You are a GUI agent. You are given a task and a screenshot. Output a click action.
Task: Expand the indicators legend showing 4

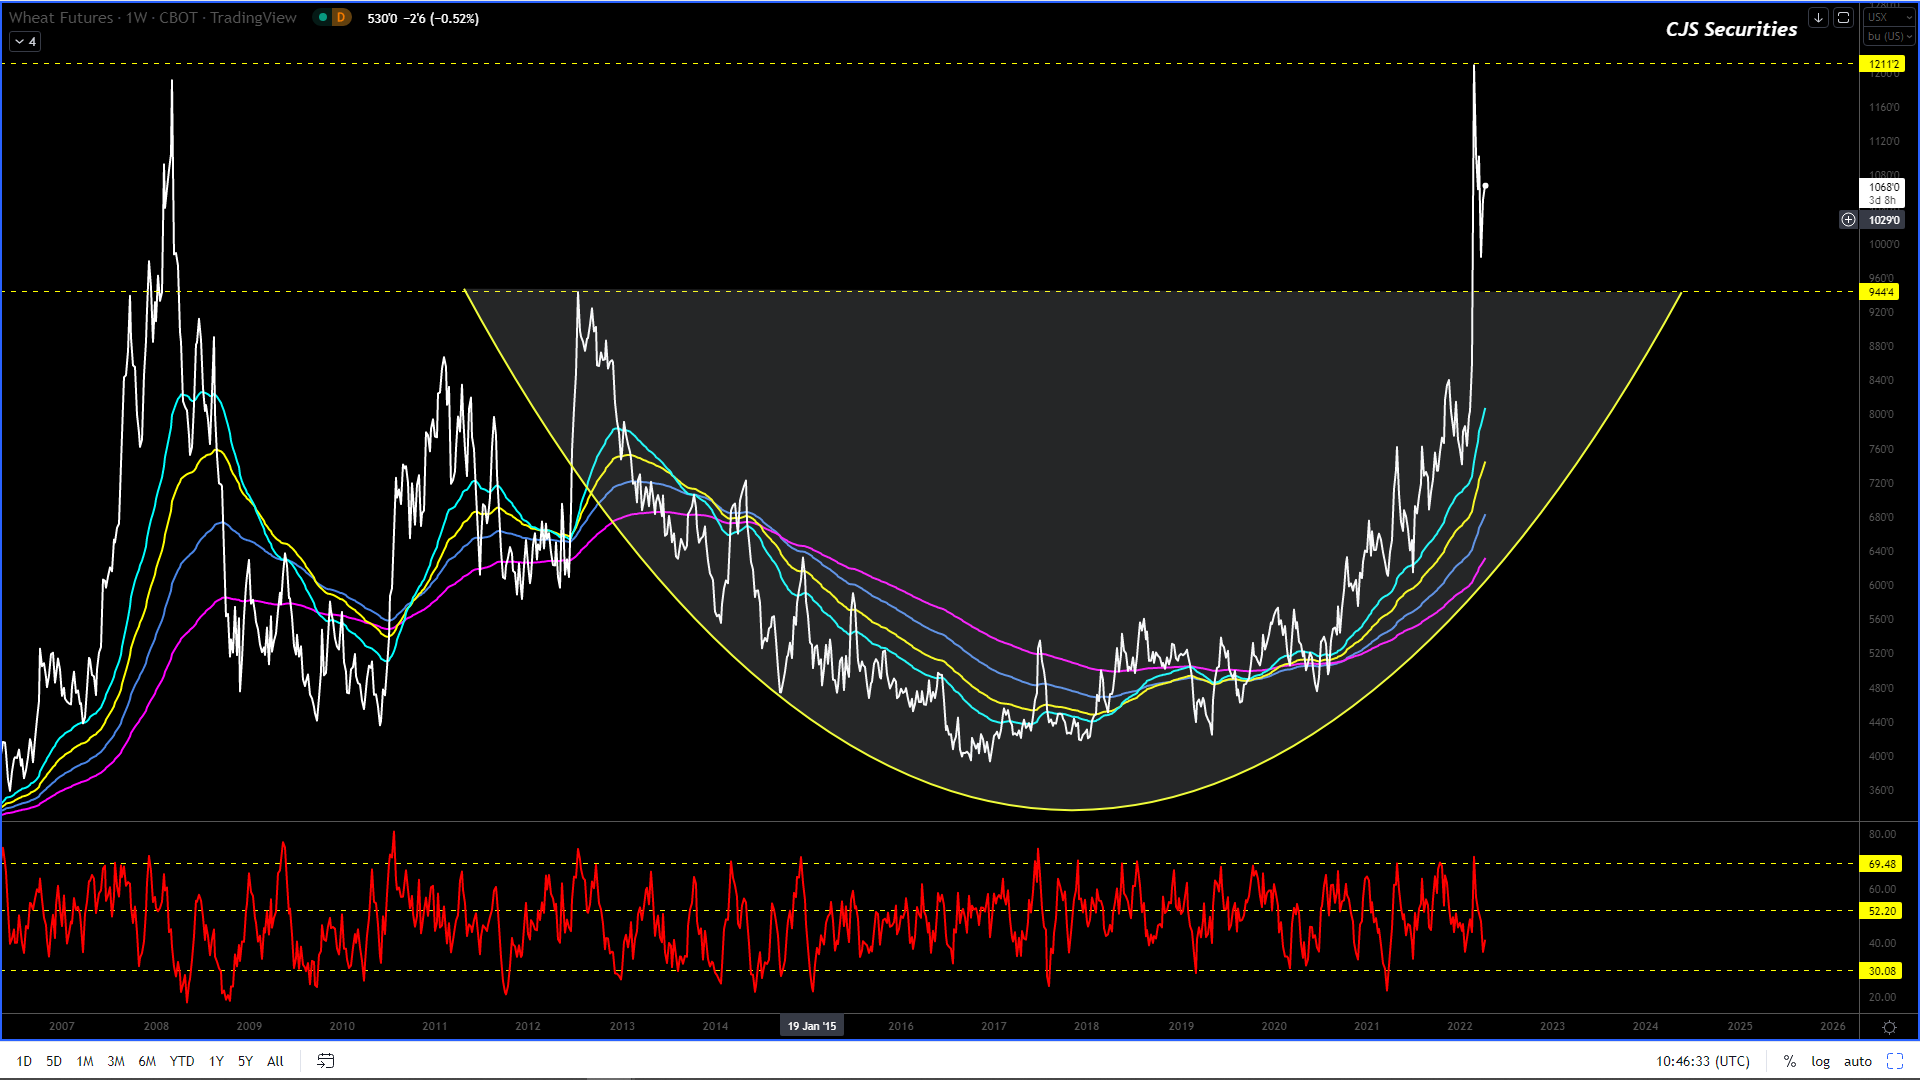pos(26,42)
